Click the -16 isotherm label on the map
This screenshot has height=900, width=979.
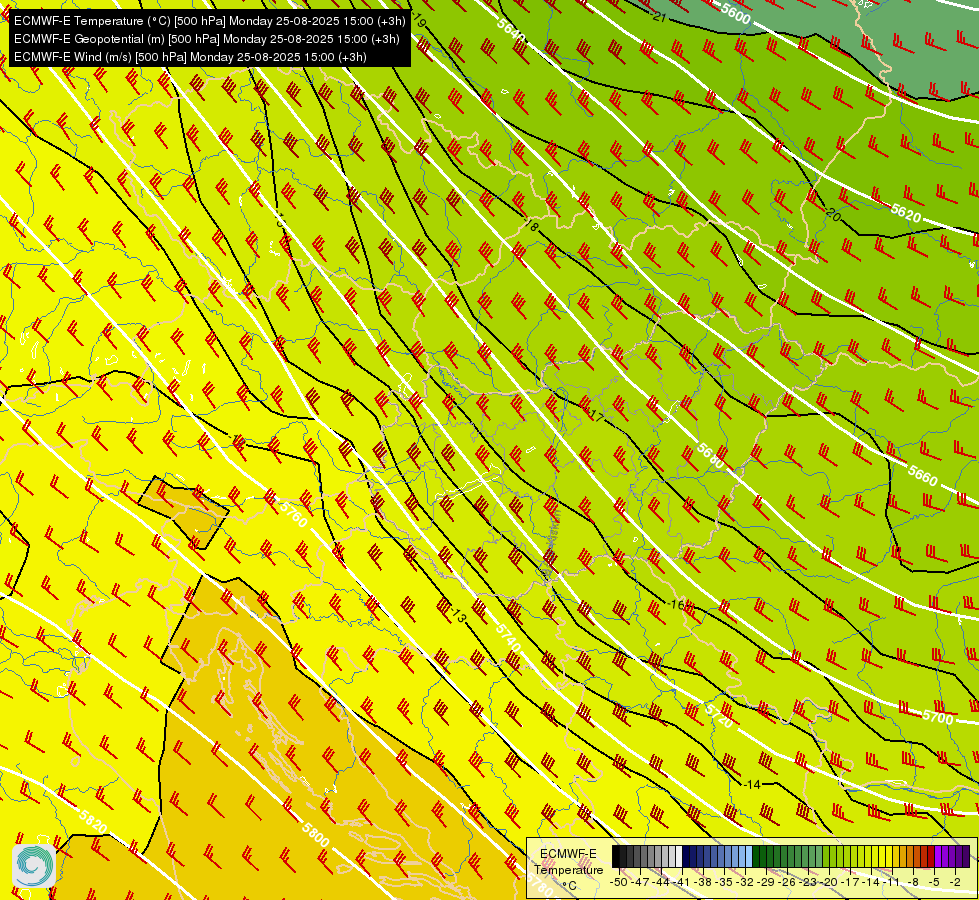(x=676, y=604)
